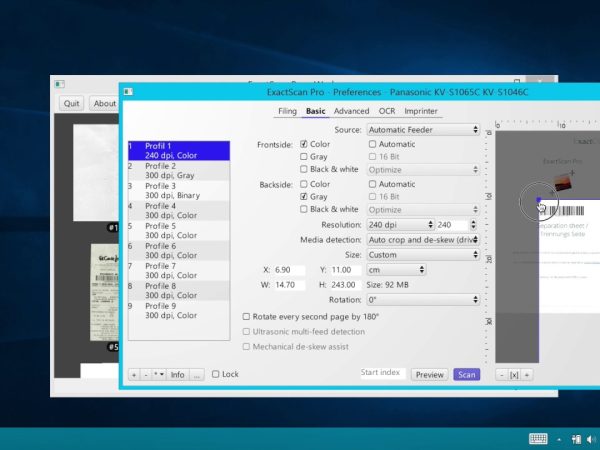The height and width of the screenshot is (450, 600).
Task: Zoom out the preview with - button
Action: coord(502,375)
